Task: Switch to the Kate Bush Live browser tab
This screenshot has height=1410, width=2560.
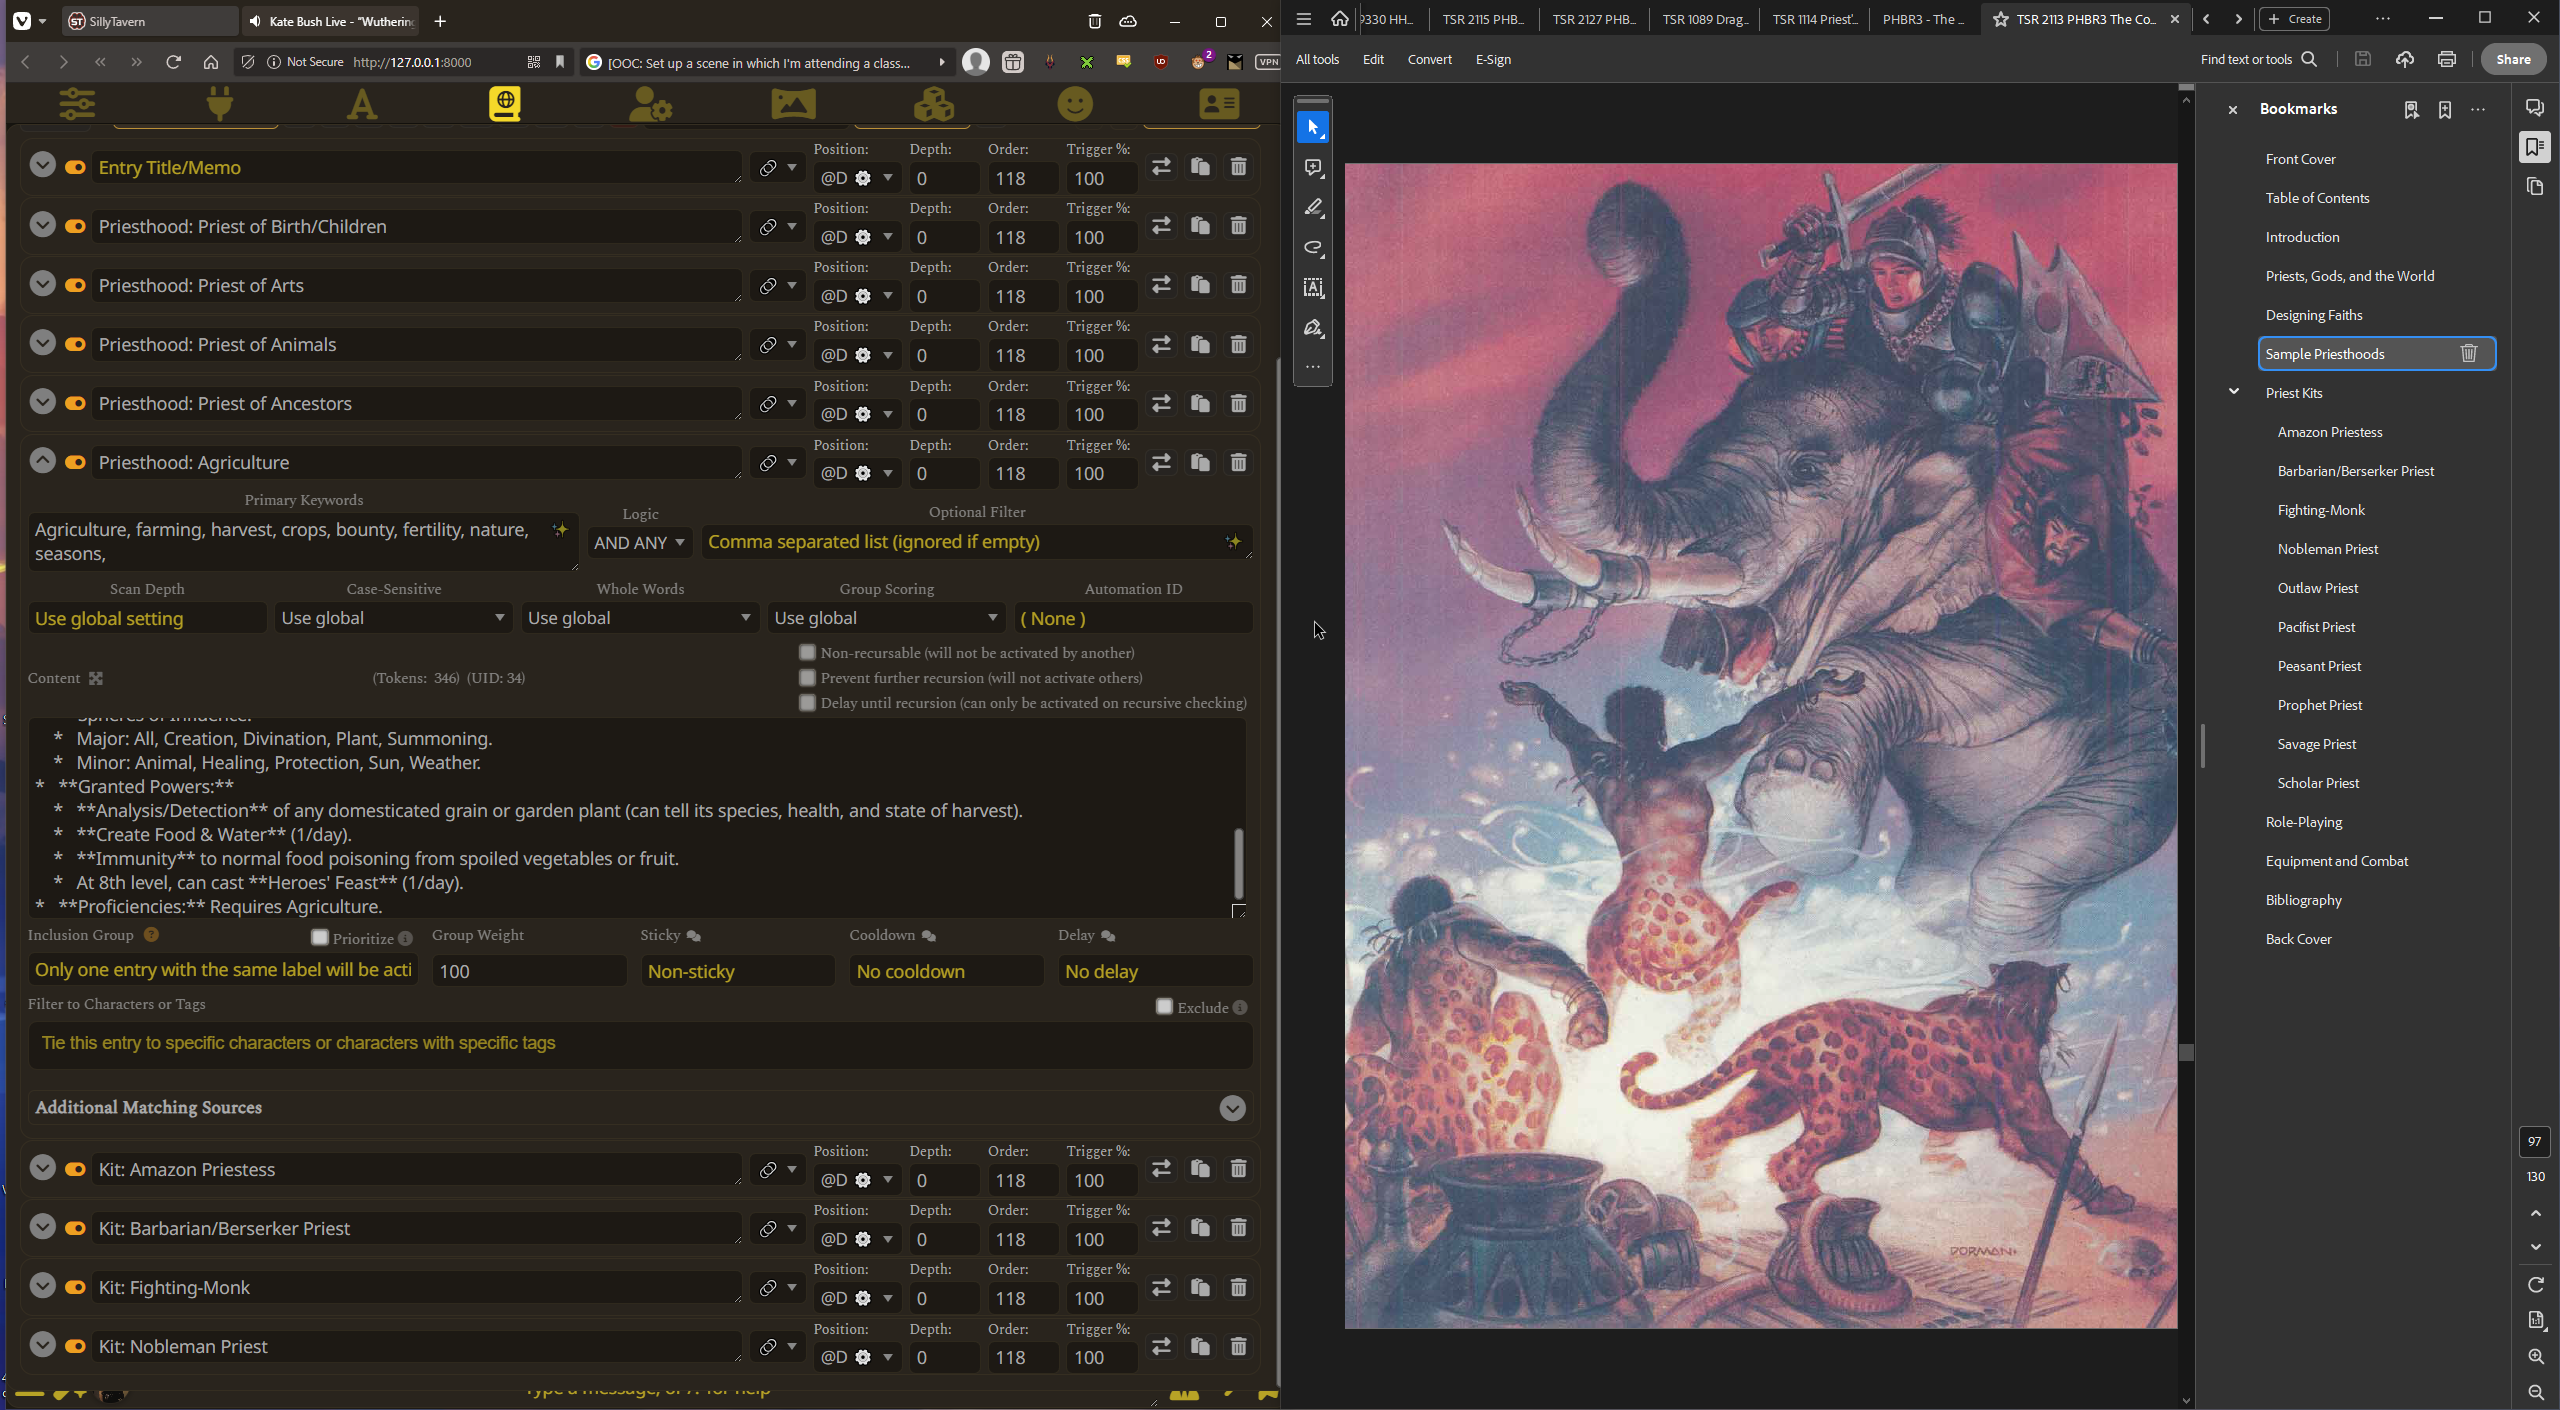Action: click(331, 21)
